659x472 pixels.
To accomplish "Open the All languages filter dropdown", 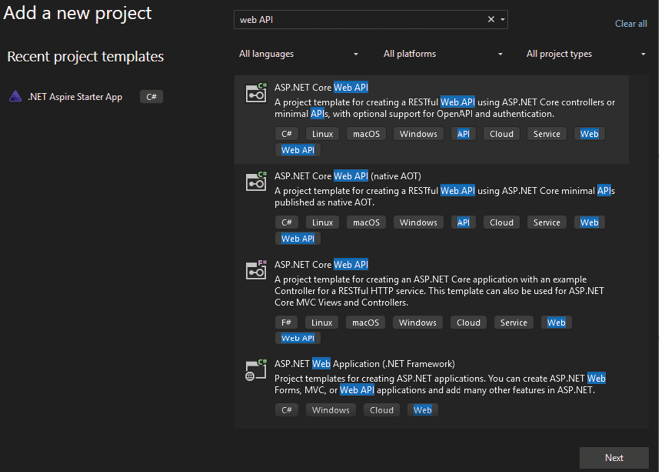I will pos(298,54).
